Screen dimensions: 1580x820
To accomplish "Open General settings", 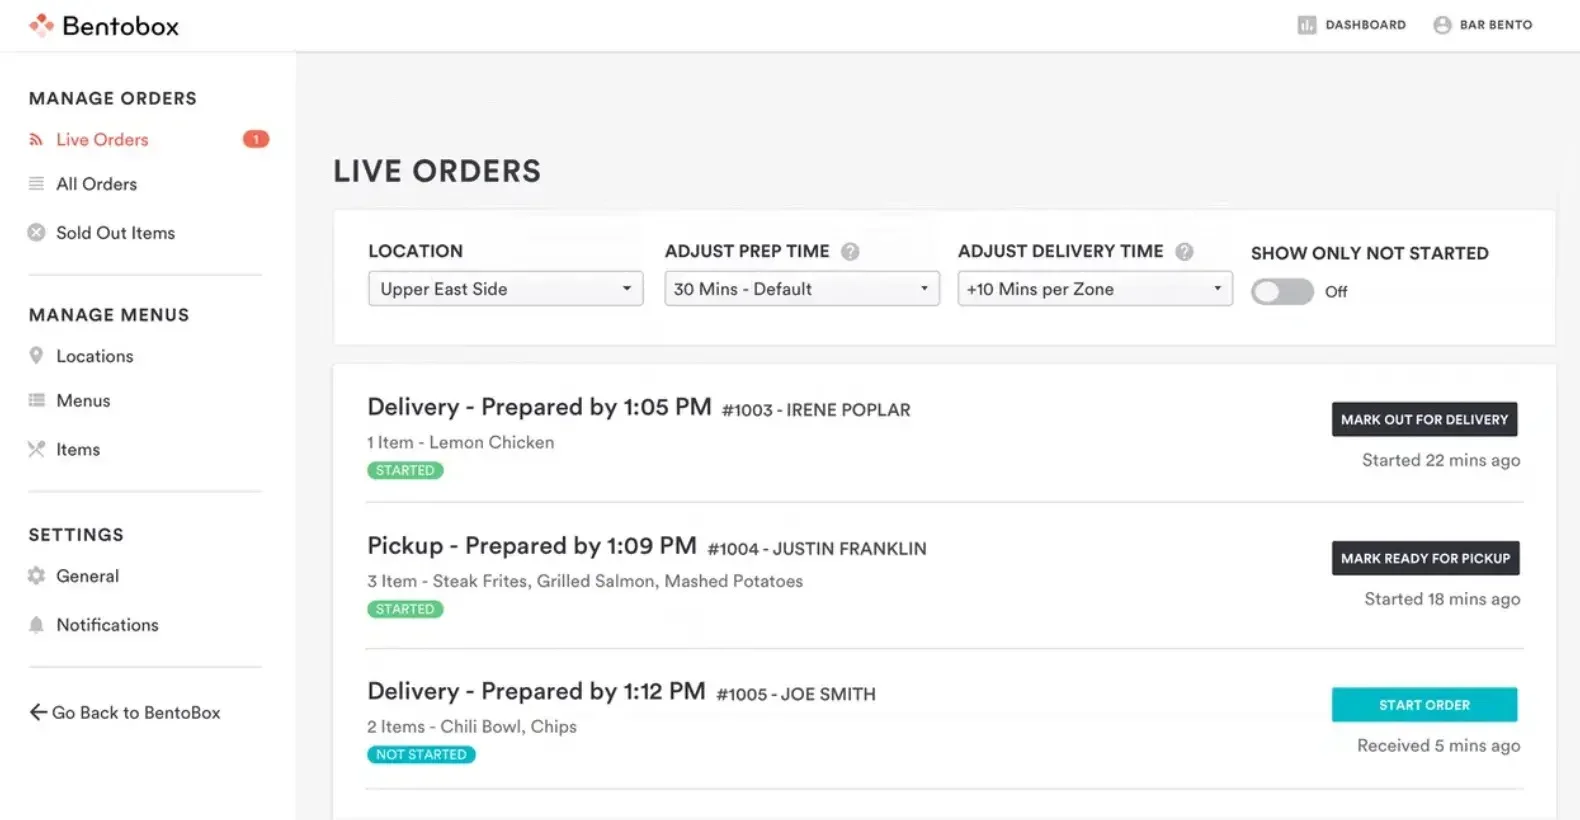I will point(87,576).
